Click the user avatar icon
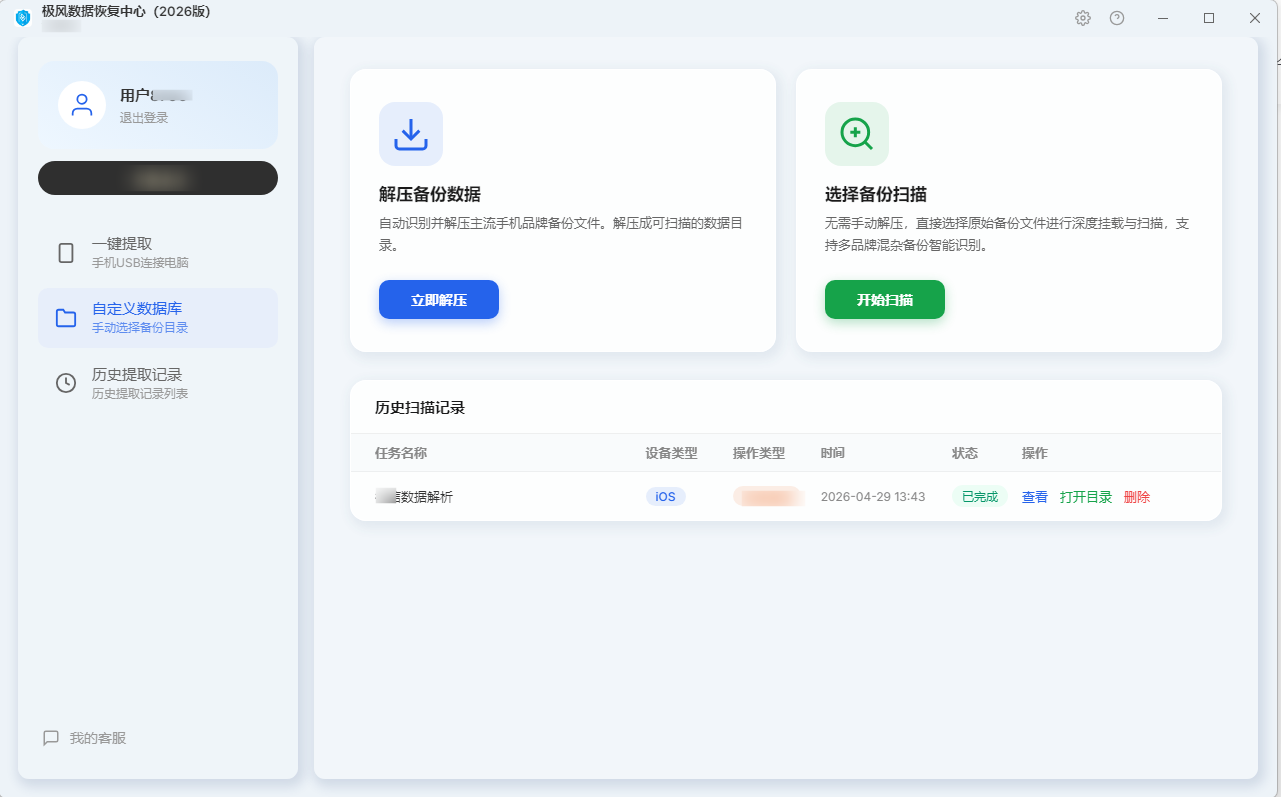1281x797 pixels. pyautogui.click(x=82, y=105)
